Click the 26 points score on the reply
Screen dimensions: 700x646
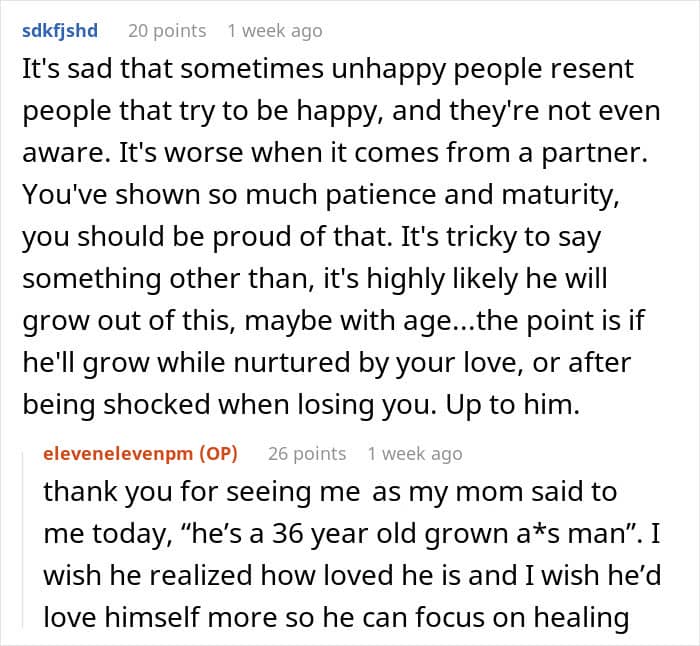click(307, 454)
